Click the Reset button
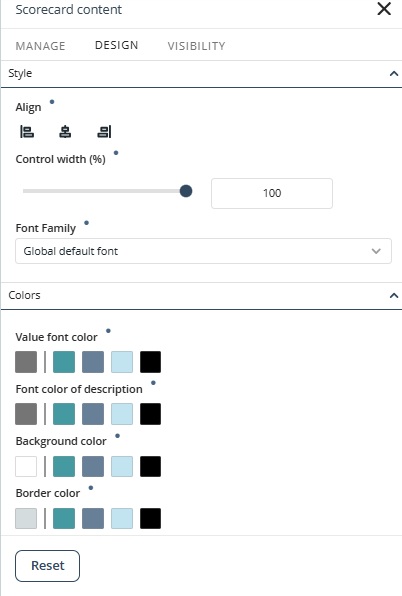Screen dimensions: 402x596 click(x=47, y=566)
